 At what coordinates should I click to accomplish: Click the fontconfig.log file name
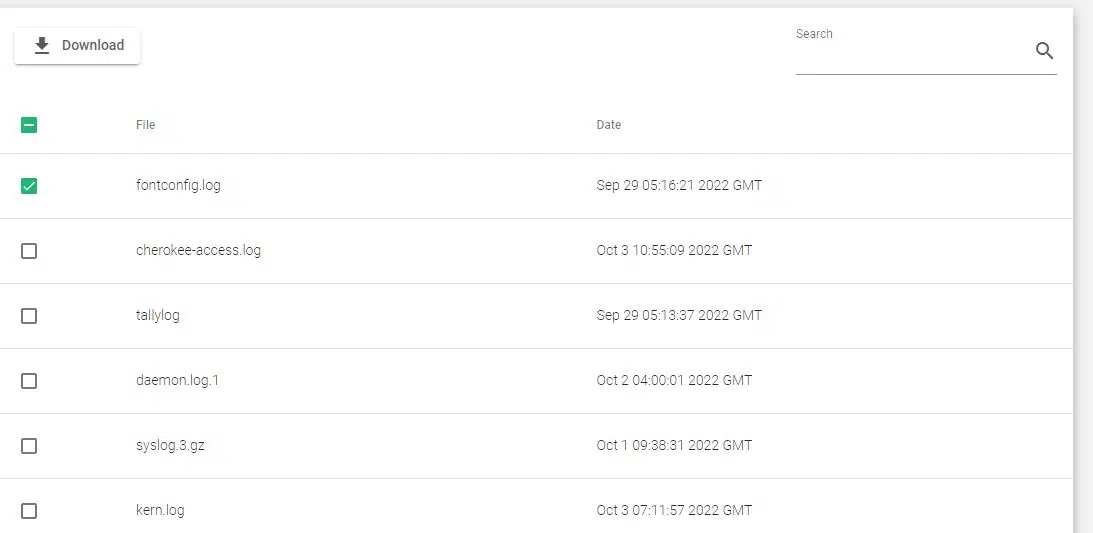178,186
